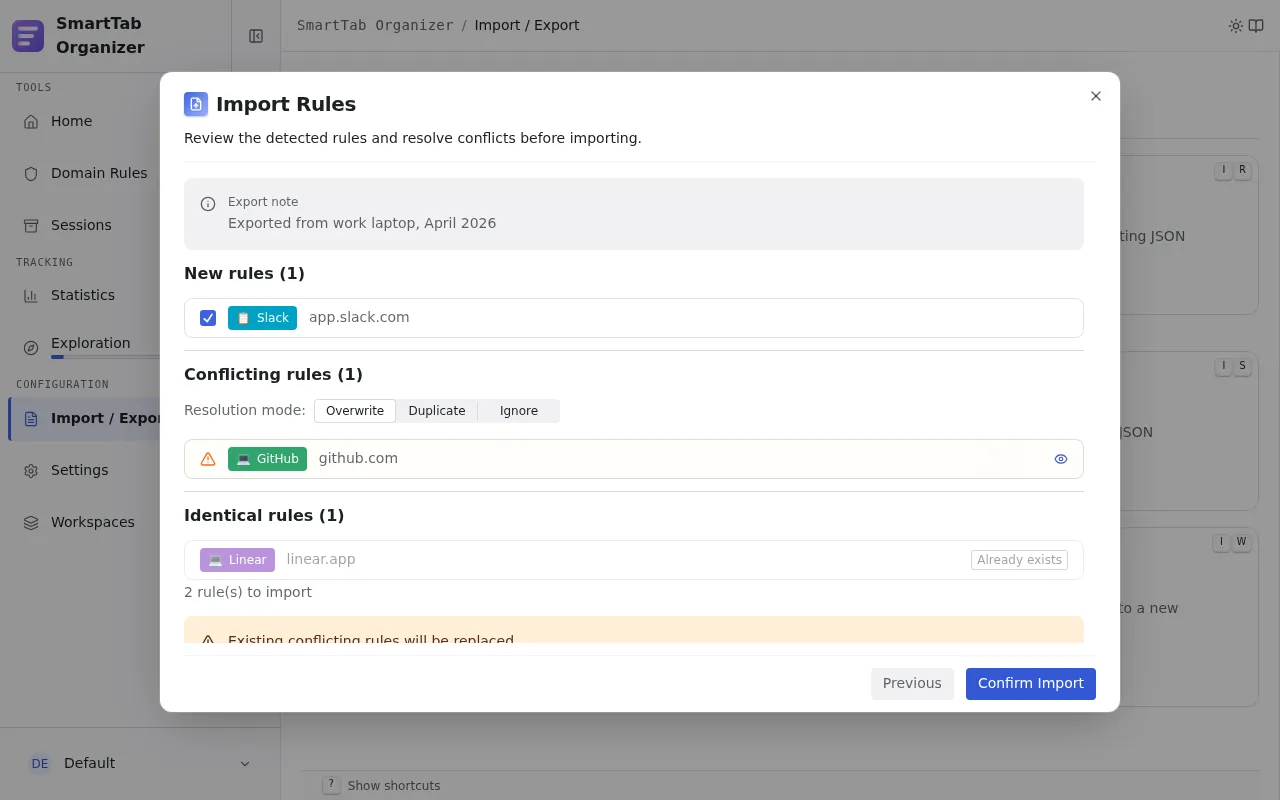Image resolution: width=1280 pixels, height=800 pixels.
Task: Click the Confirm Import button
Action: coord(1031,684)
